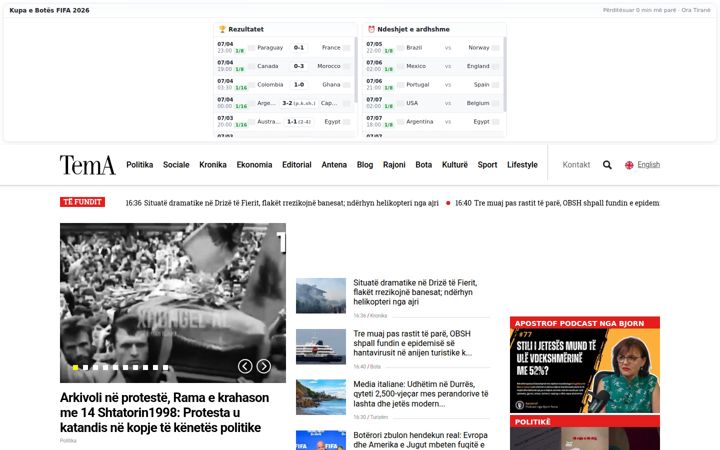Select the USA vs Belgium fixture
The width and height of the screenshot is (720, 450).
[x=433, y=103]
